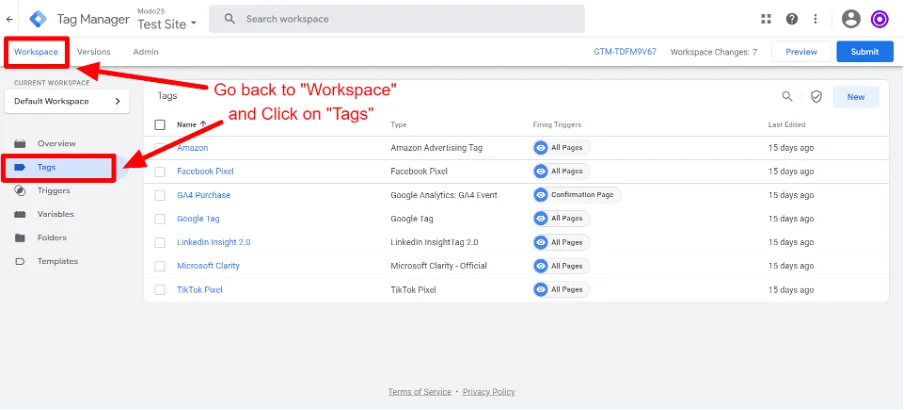Sort by the Name column arrow
The width and height of the screenshot is (904, 410).
203,125
